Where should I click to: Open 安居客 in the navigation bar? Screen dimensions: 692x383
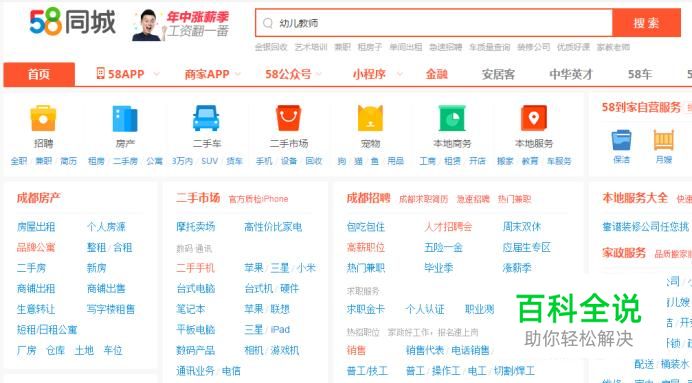pyautogui.click(x=498, y=74)
